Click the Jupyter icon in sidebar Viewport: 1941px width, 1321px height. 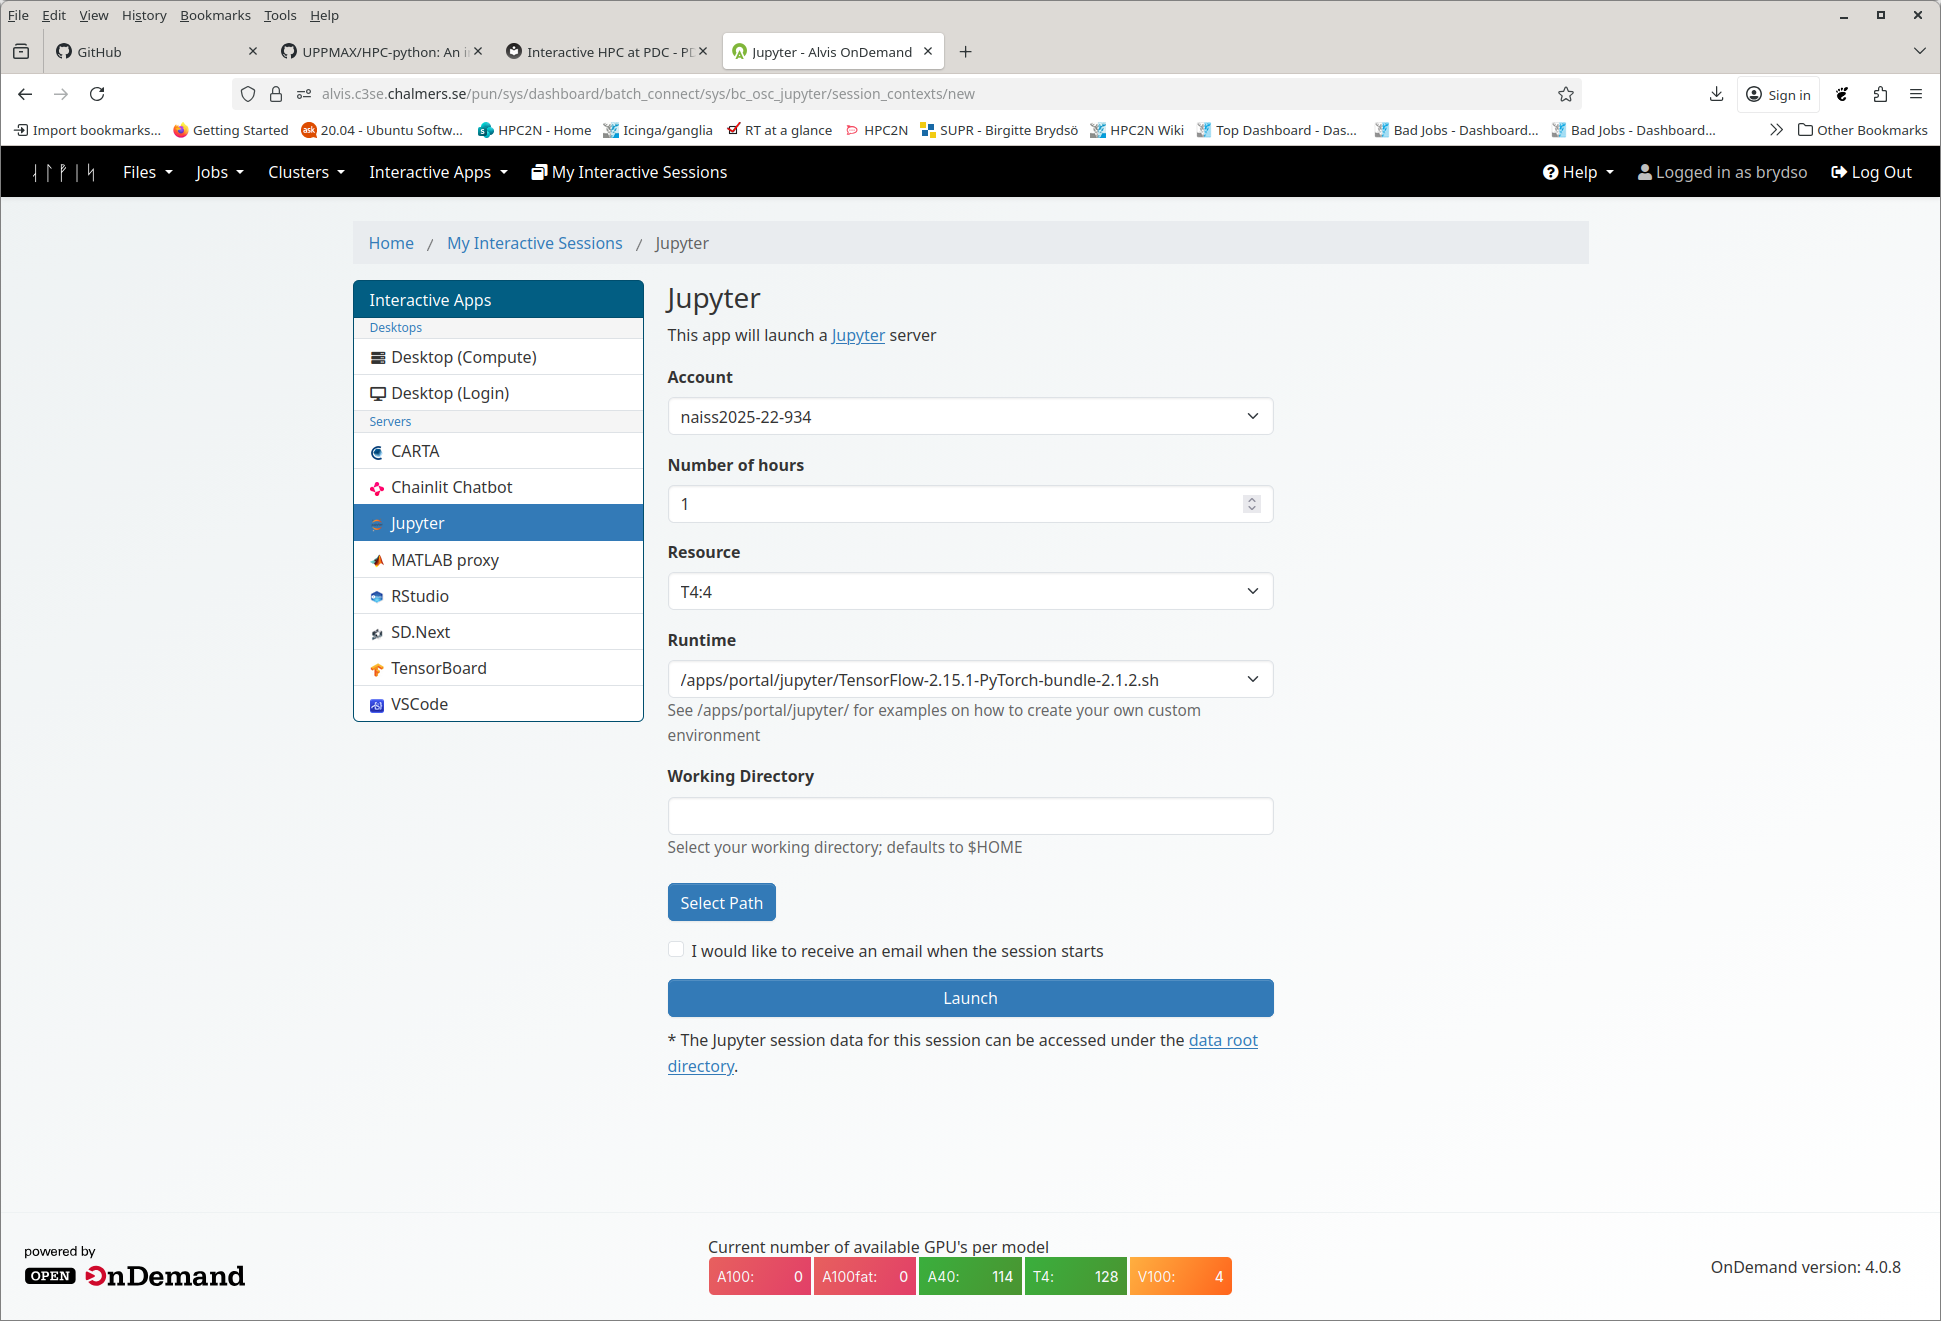pyautogui.click(x=377, y=524)
